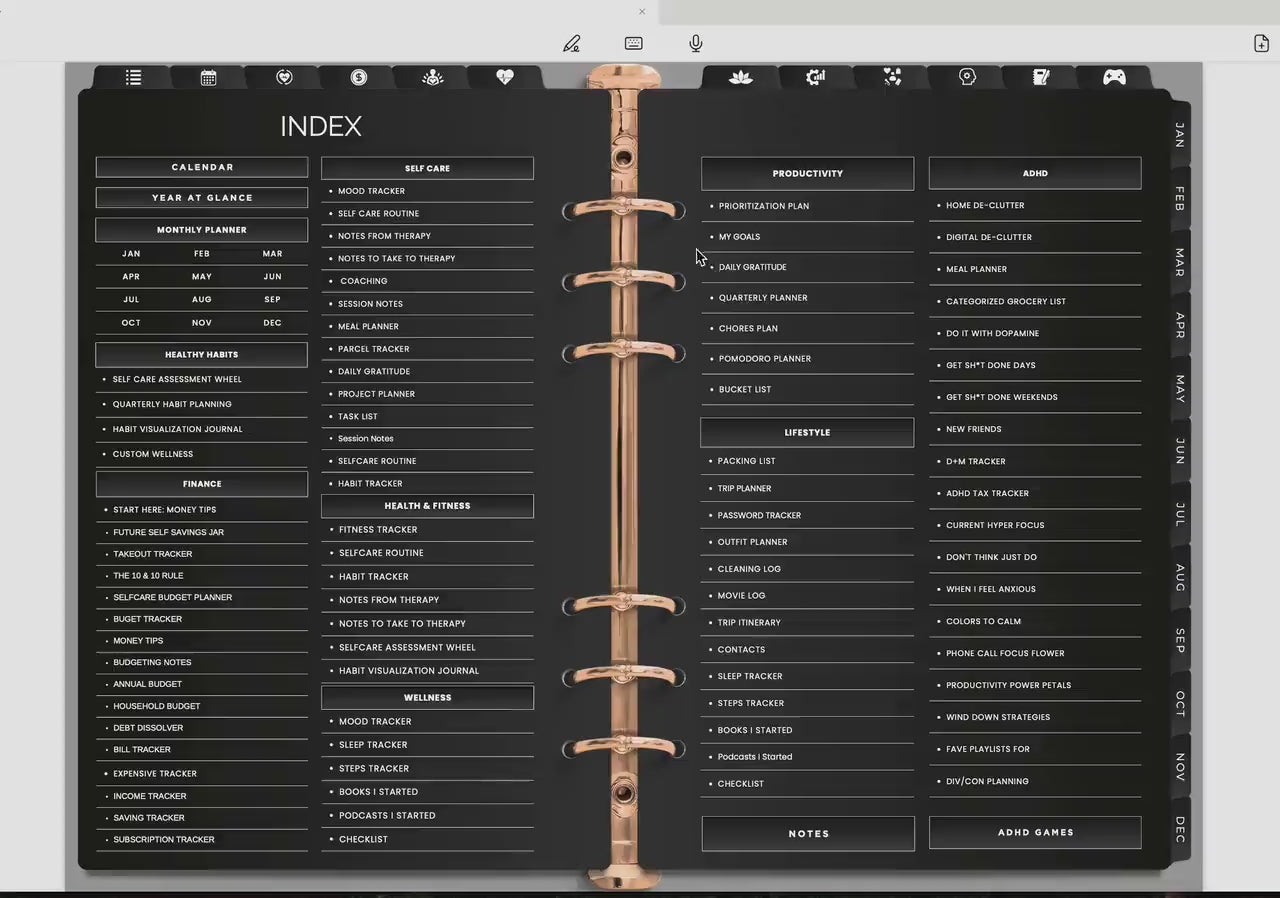The image size is (1280, 898).
Task: Select the calendar tab icon
Action: pyautogui.click(x=208, y=76)
